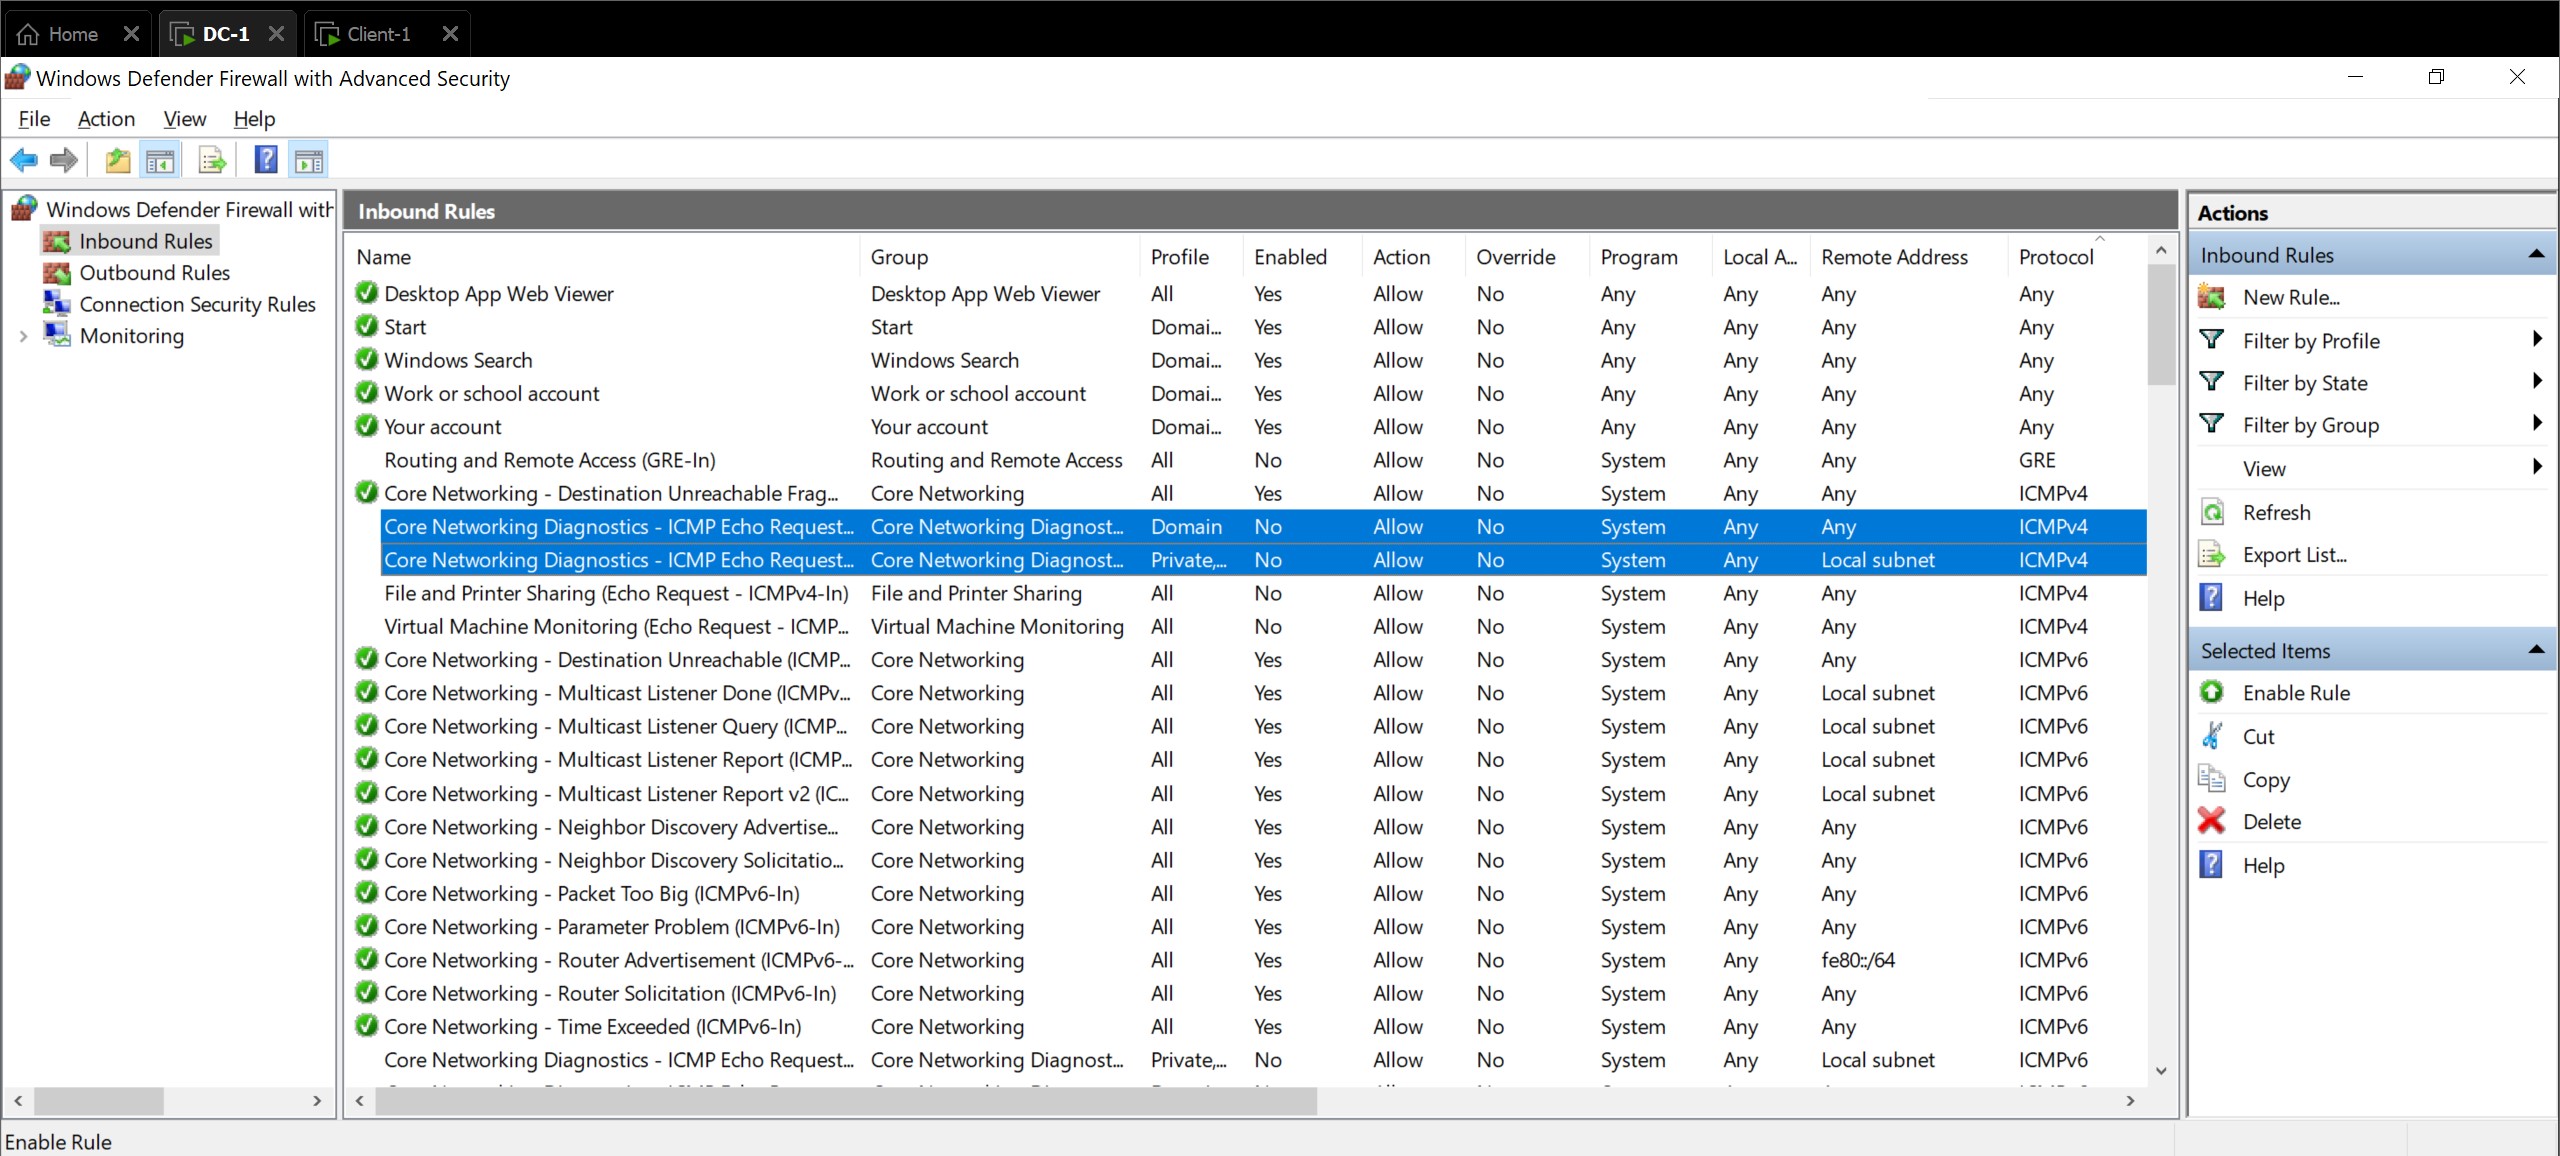
Task: Click the Export List toolbar icon
Action: [211, 160]
